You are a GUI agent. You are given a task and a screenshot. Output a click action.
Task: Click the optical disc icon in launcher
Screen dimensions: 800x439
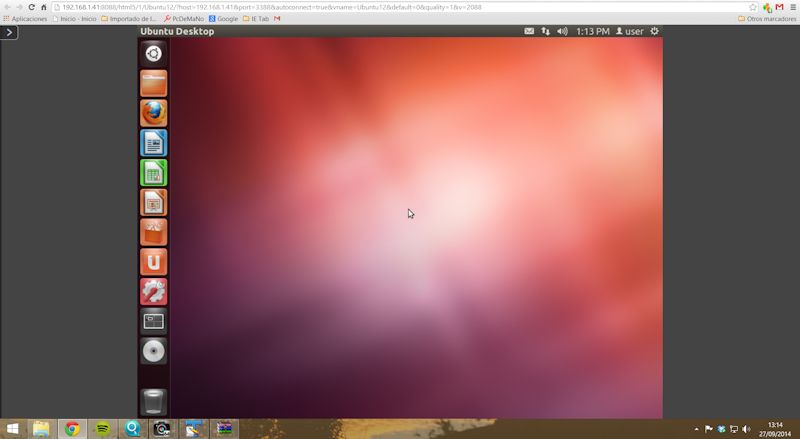pyautogui.click(x=154, y=351)
